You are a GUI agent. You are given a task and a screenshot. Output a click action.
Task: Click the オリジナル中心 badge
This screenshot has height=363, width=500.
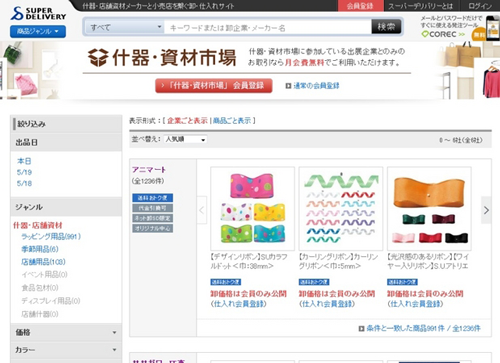(x=152, y=228)
